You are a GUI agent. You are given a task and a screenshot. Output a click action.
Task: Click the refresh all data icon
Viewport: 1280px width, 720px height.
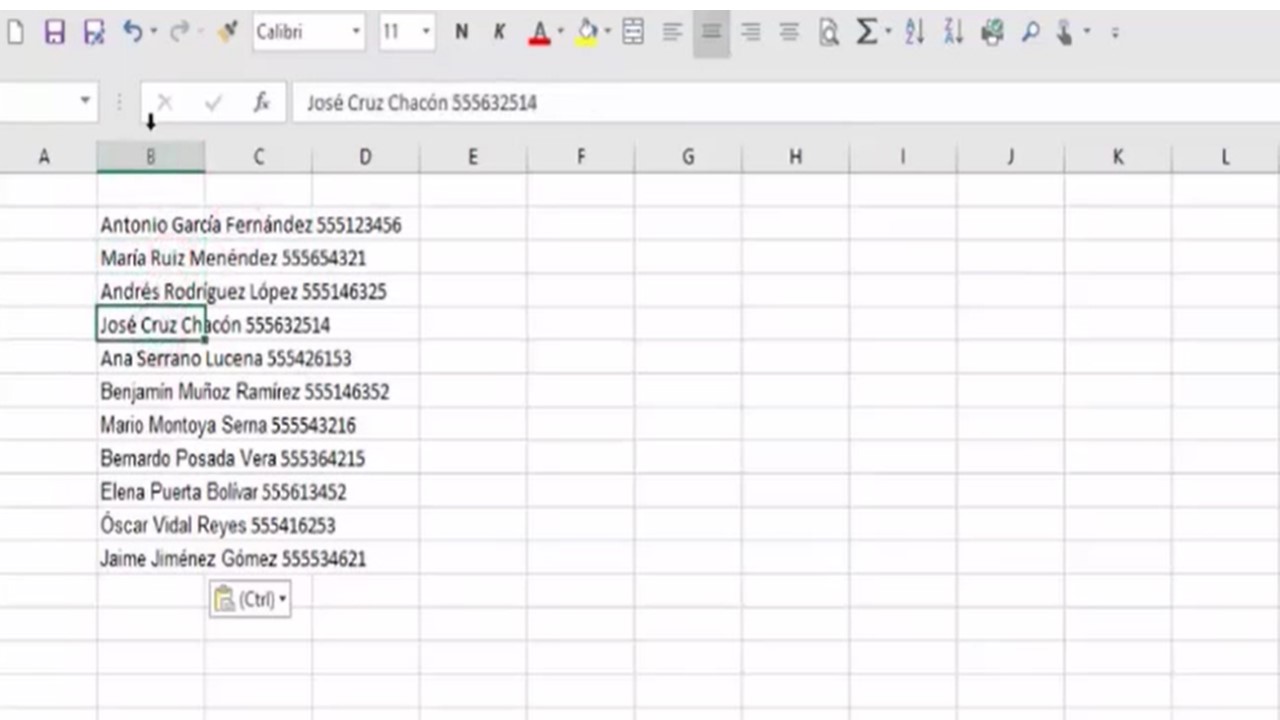click(x=992, y=33)
